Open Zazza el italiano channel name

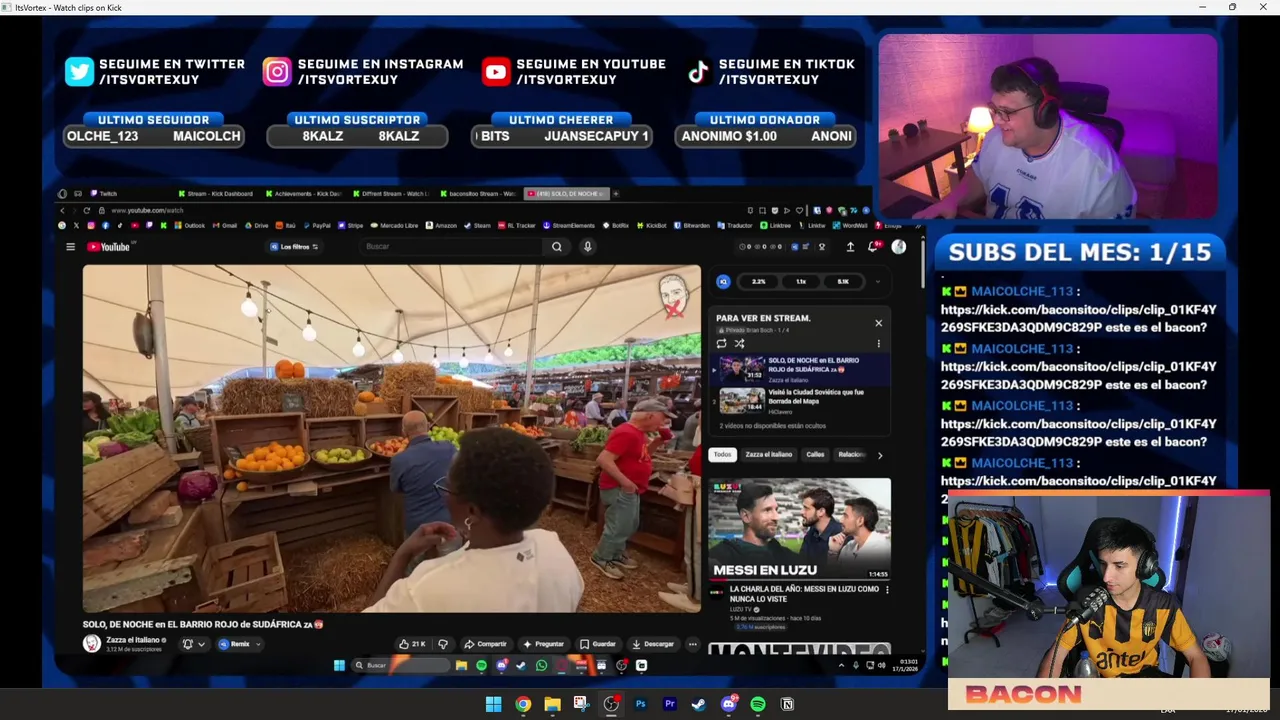[x=133, y=640]
